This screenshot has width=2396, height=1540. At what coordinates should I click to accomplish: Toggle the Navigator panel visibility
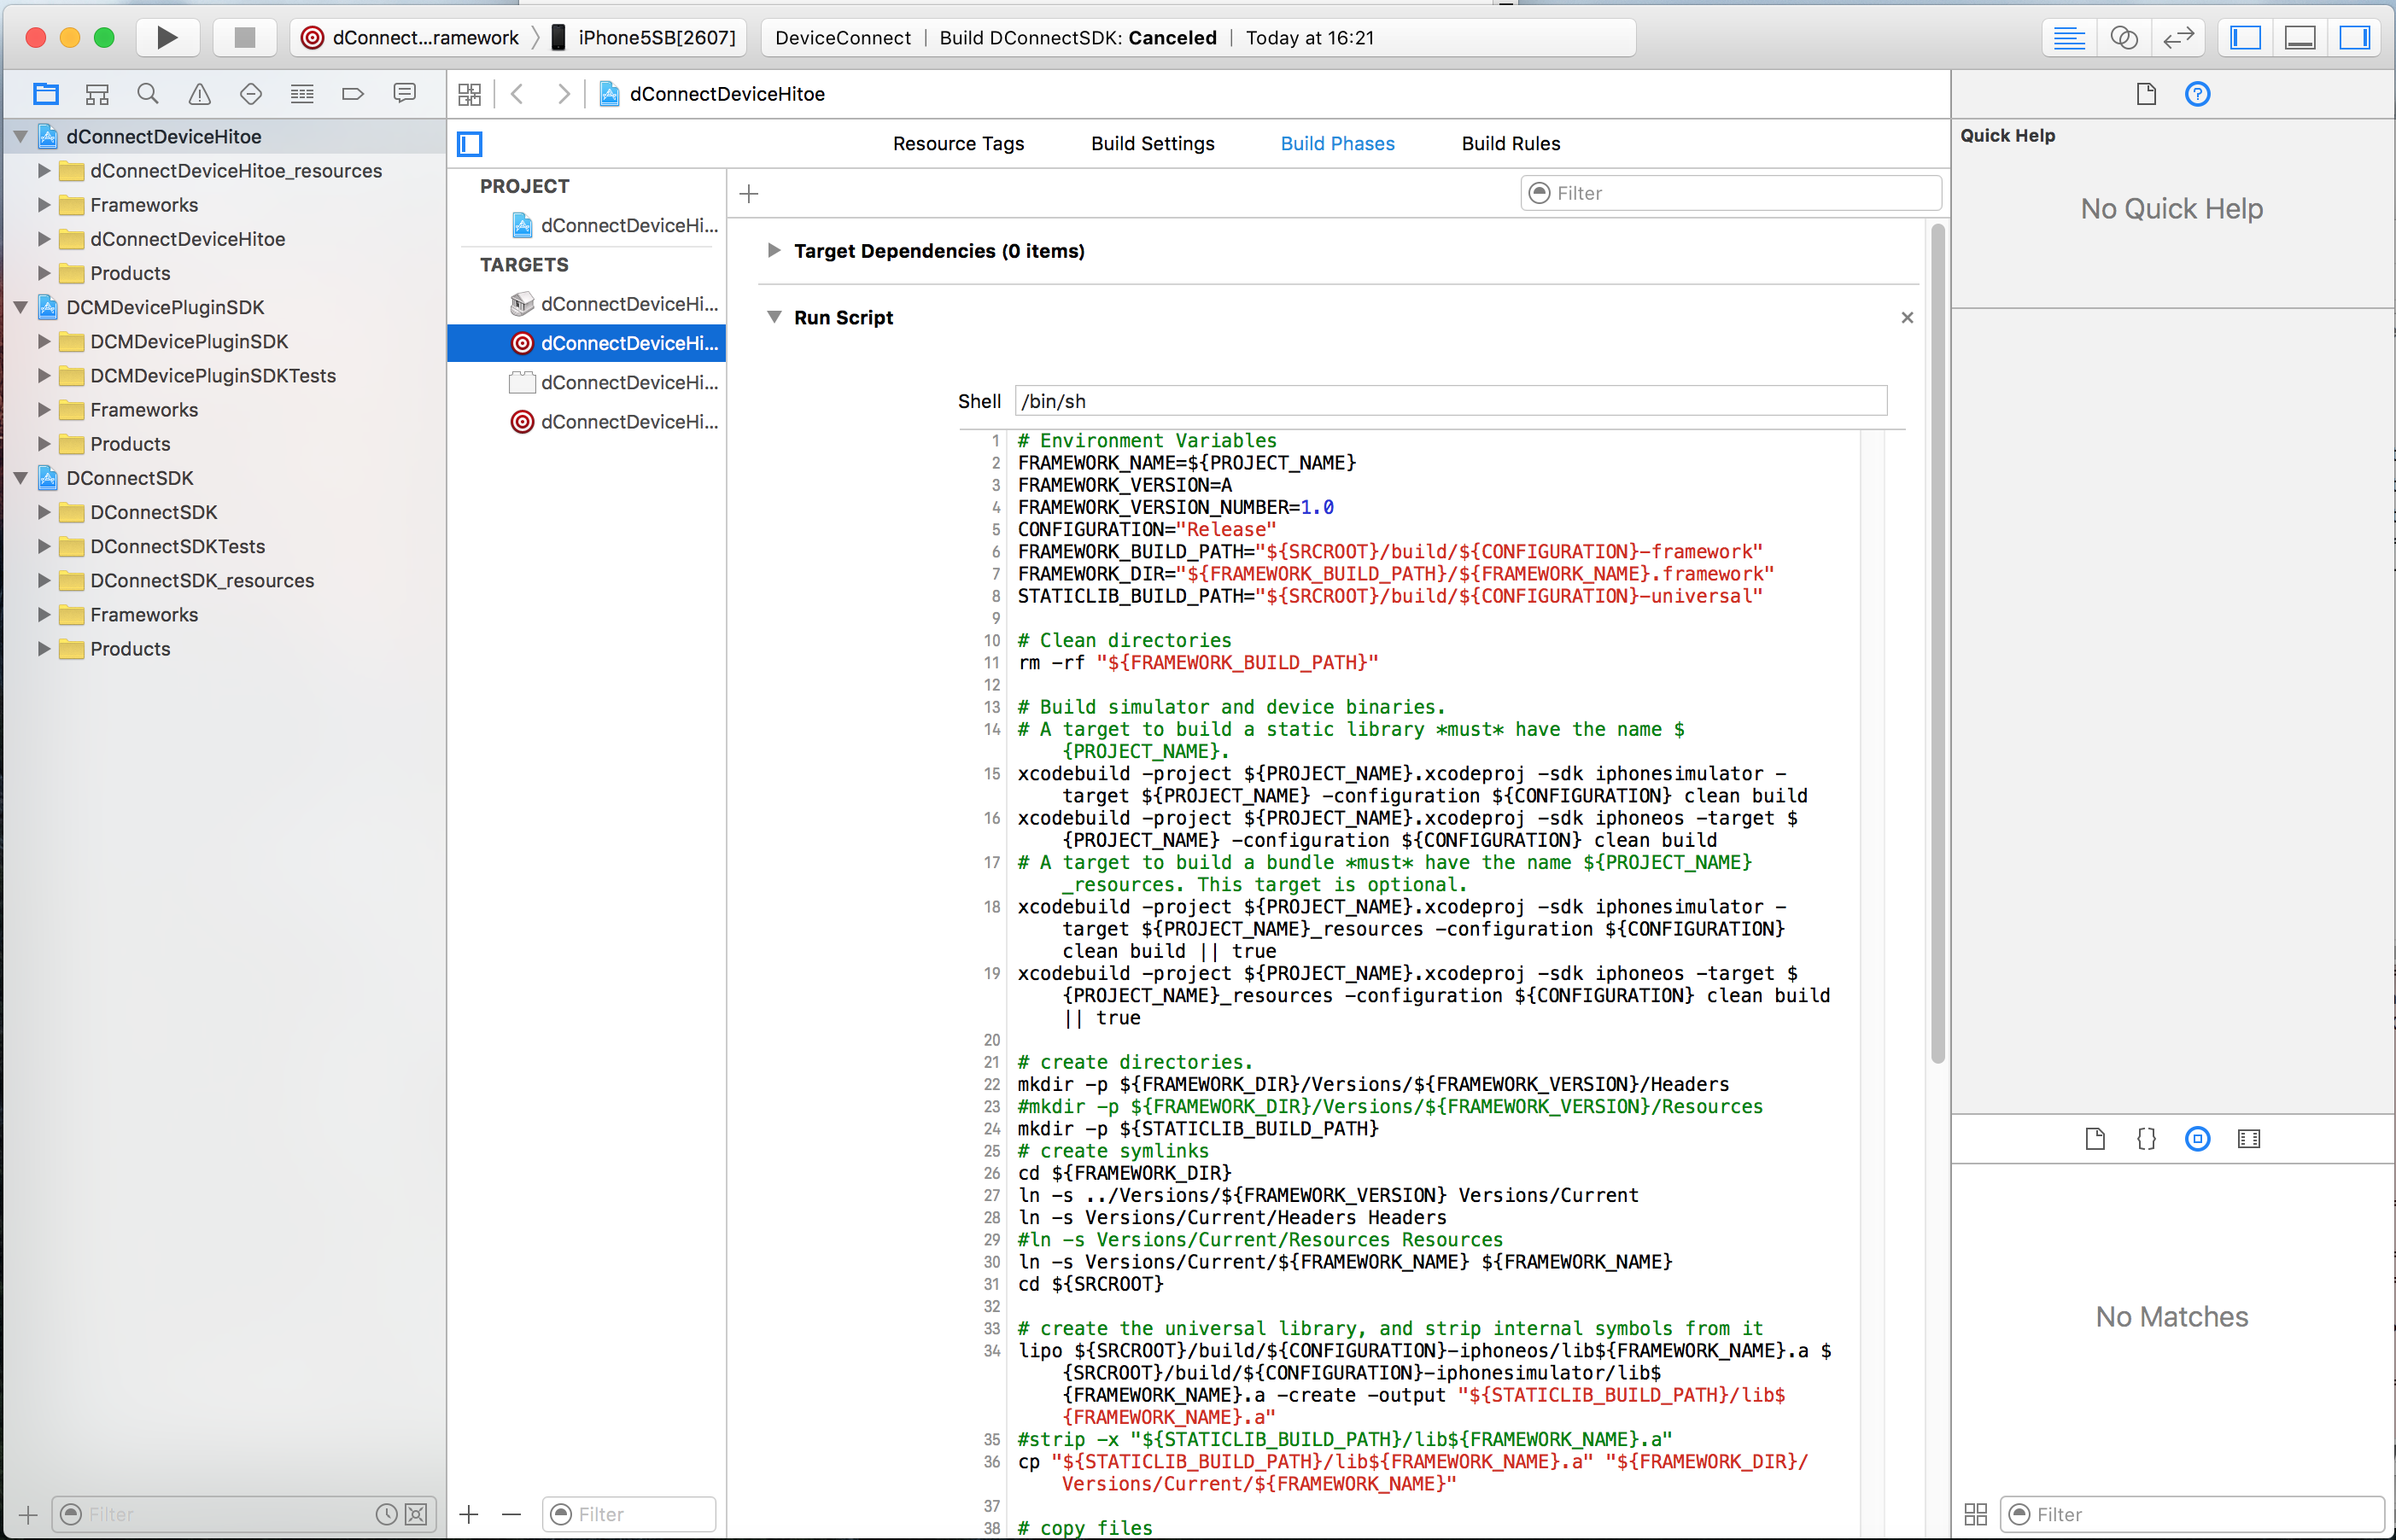point(2245,38)
